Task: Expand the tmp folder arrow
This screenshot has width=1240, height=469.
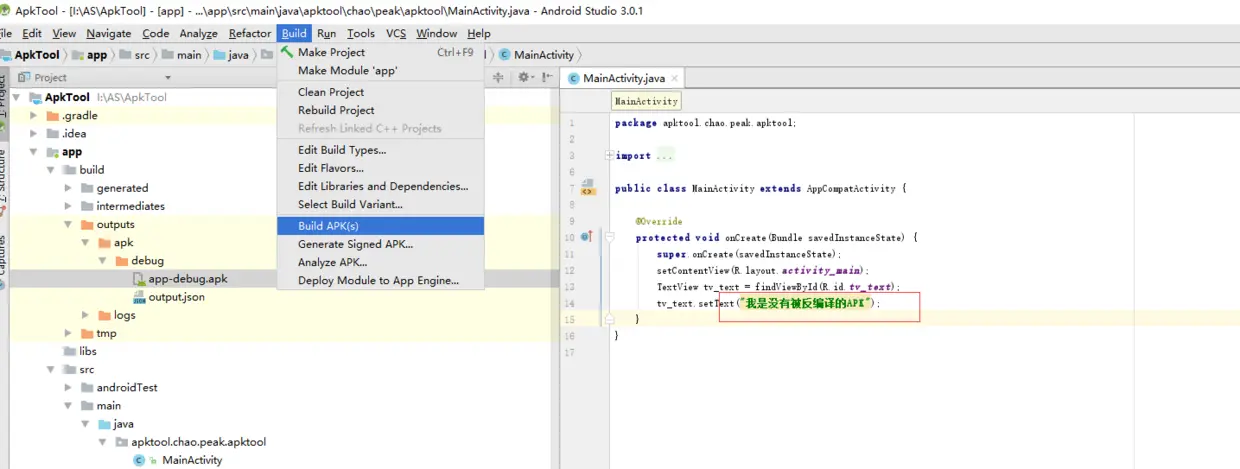Action: coord(68,333)
